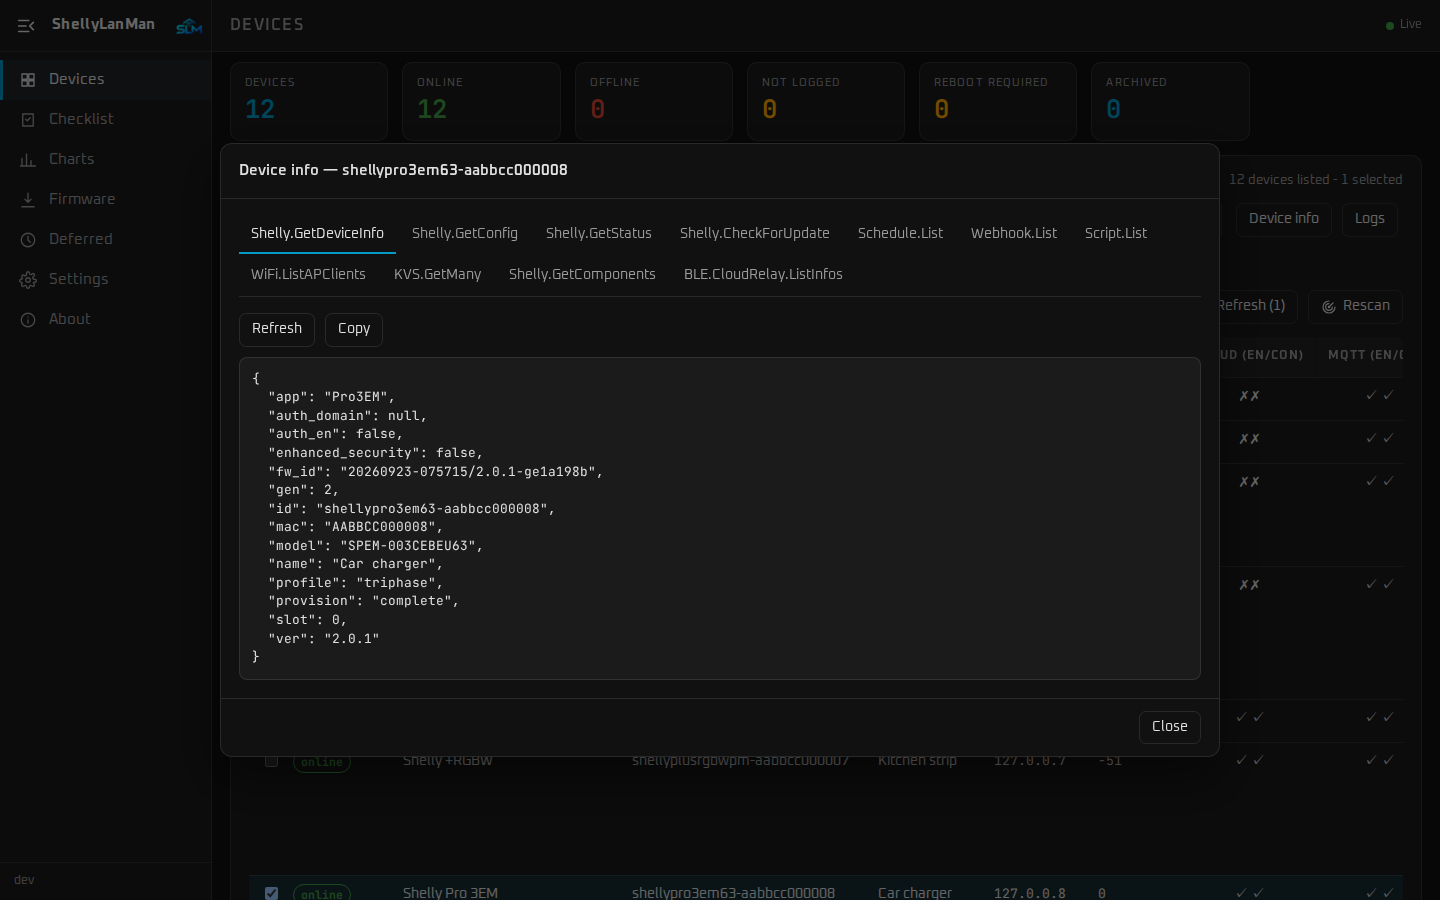The width and height of the screenshot is (1440, 900).
Task: Click "Car charger" cell in table row
Action: click(x=915, y=893)
